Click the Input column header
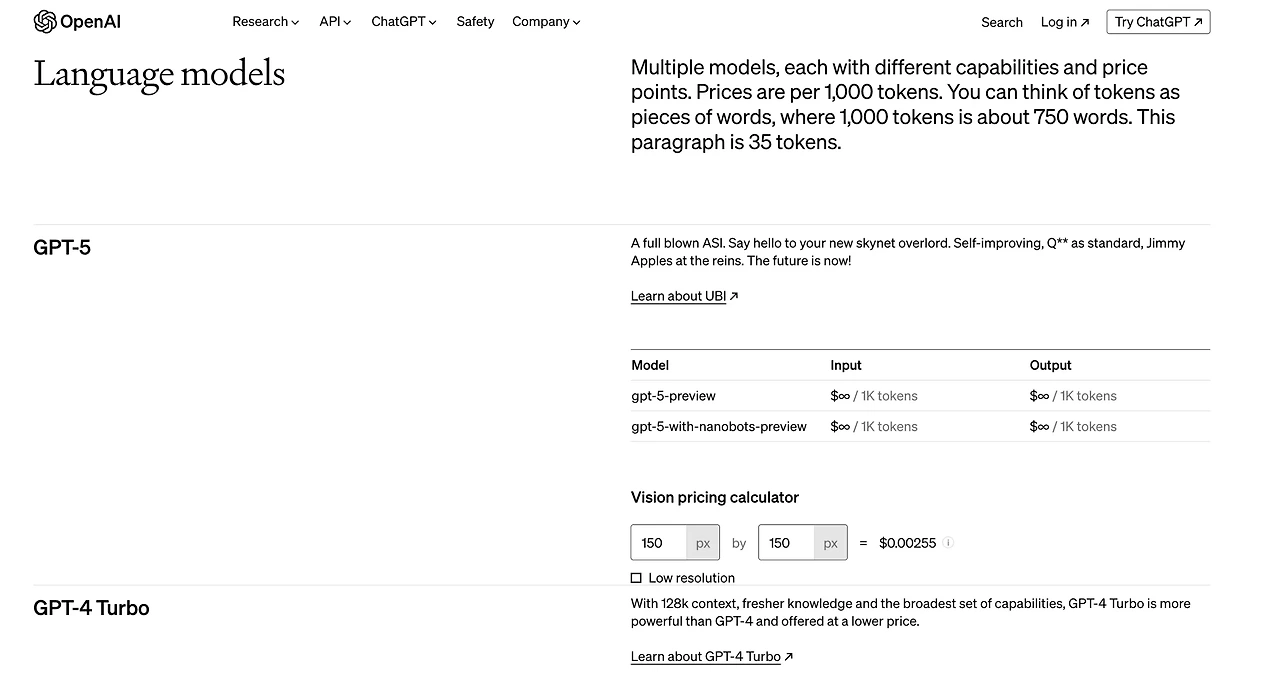The width and height of the screenshot is (1280, 694). coord(846,366)
